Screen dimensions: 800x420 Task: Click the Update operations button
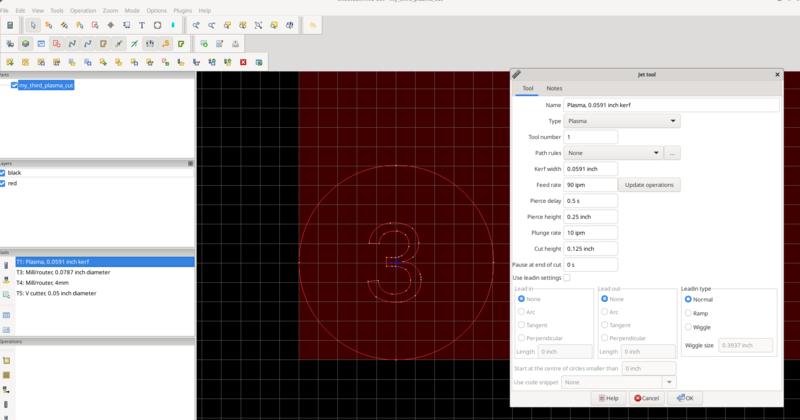649,185
